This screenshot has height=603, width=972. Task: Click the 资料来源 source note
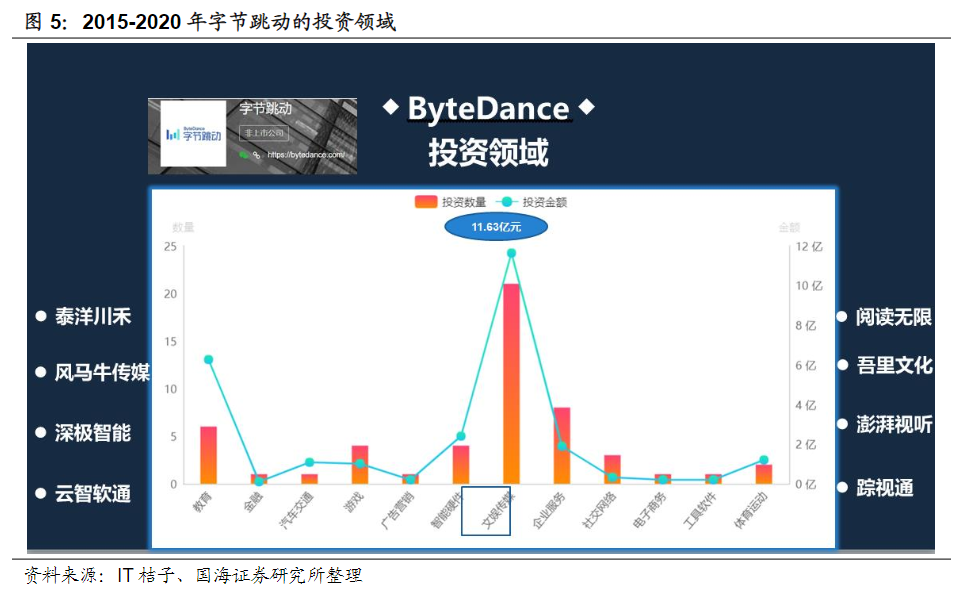[x=193, y=575]
